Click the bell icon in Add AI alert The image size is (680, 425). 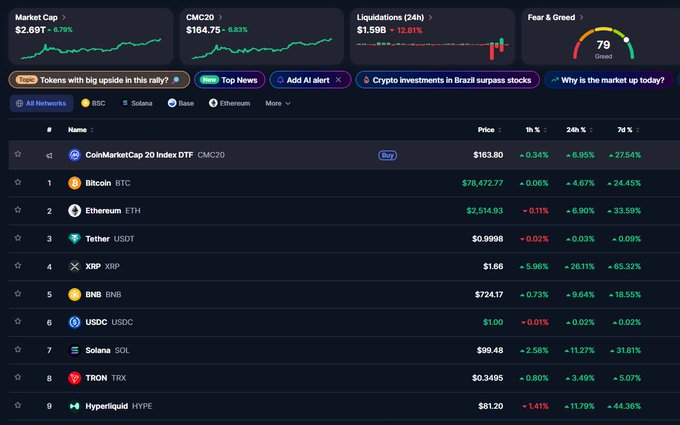(280, 80)
